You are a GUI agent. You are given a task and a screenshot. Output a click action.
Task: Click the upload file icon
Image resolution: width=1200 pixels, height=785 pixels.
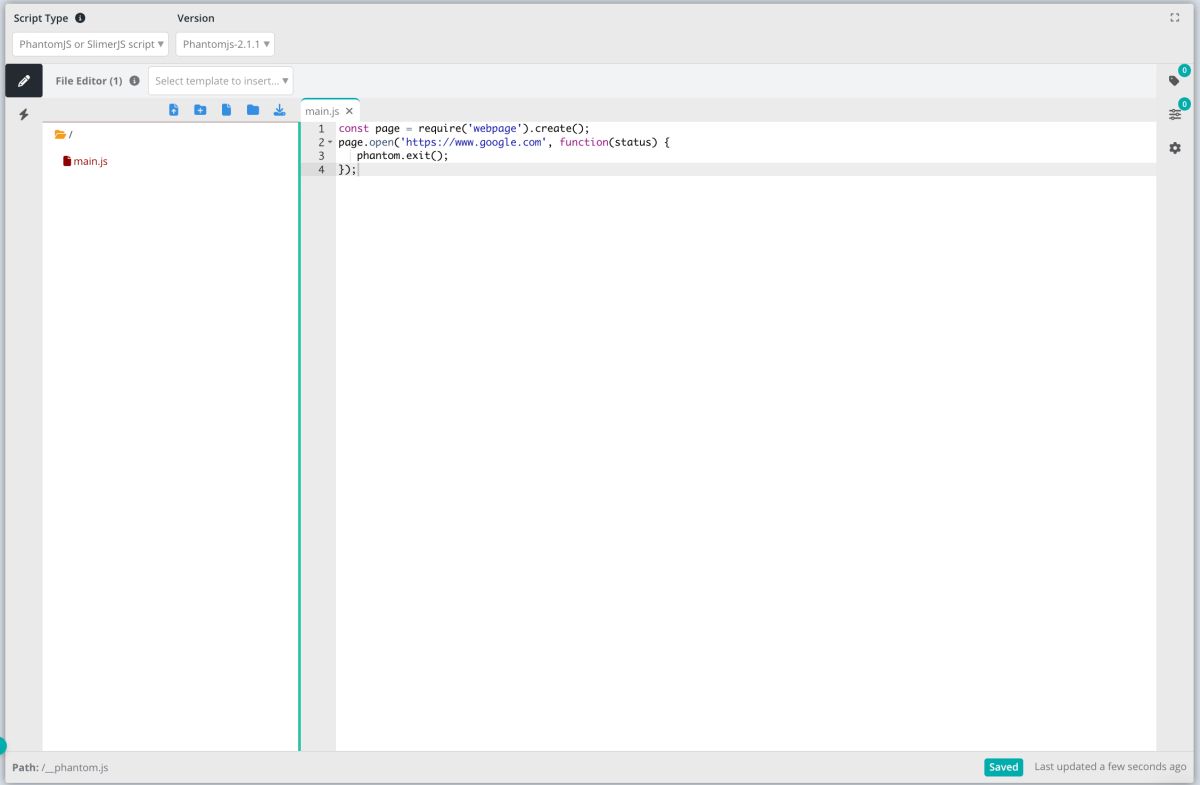pyautogui.click(x=174, y=110)
